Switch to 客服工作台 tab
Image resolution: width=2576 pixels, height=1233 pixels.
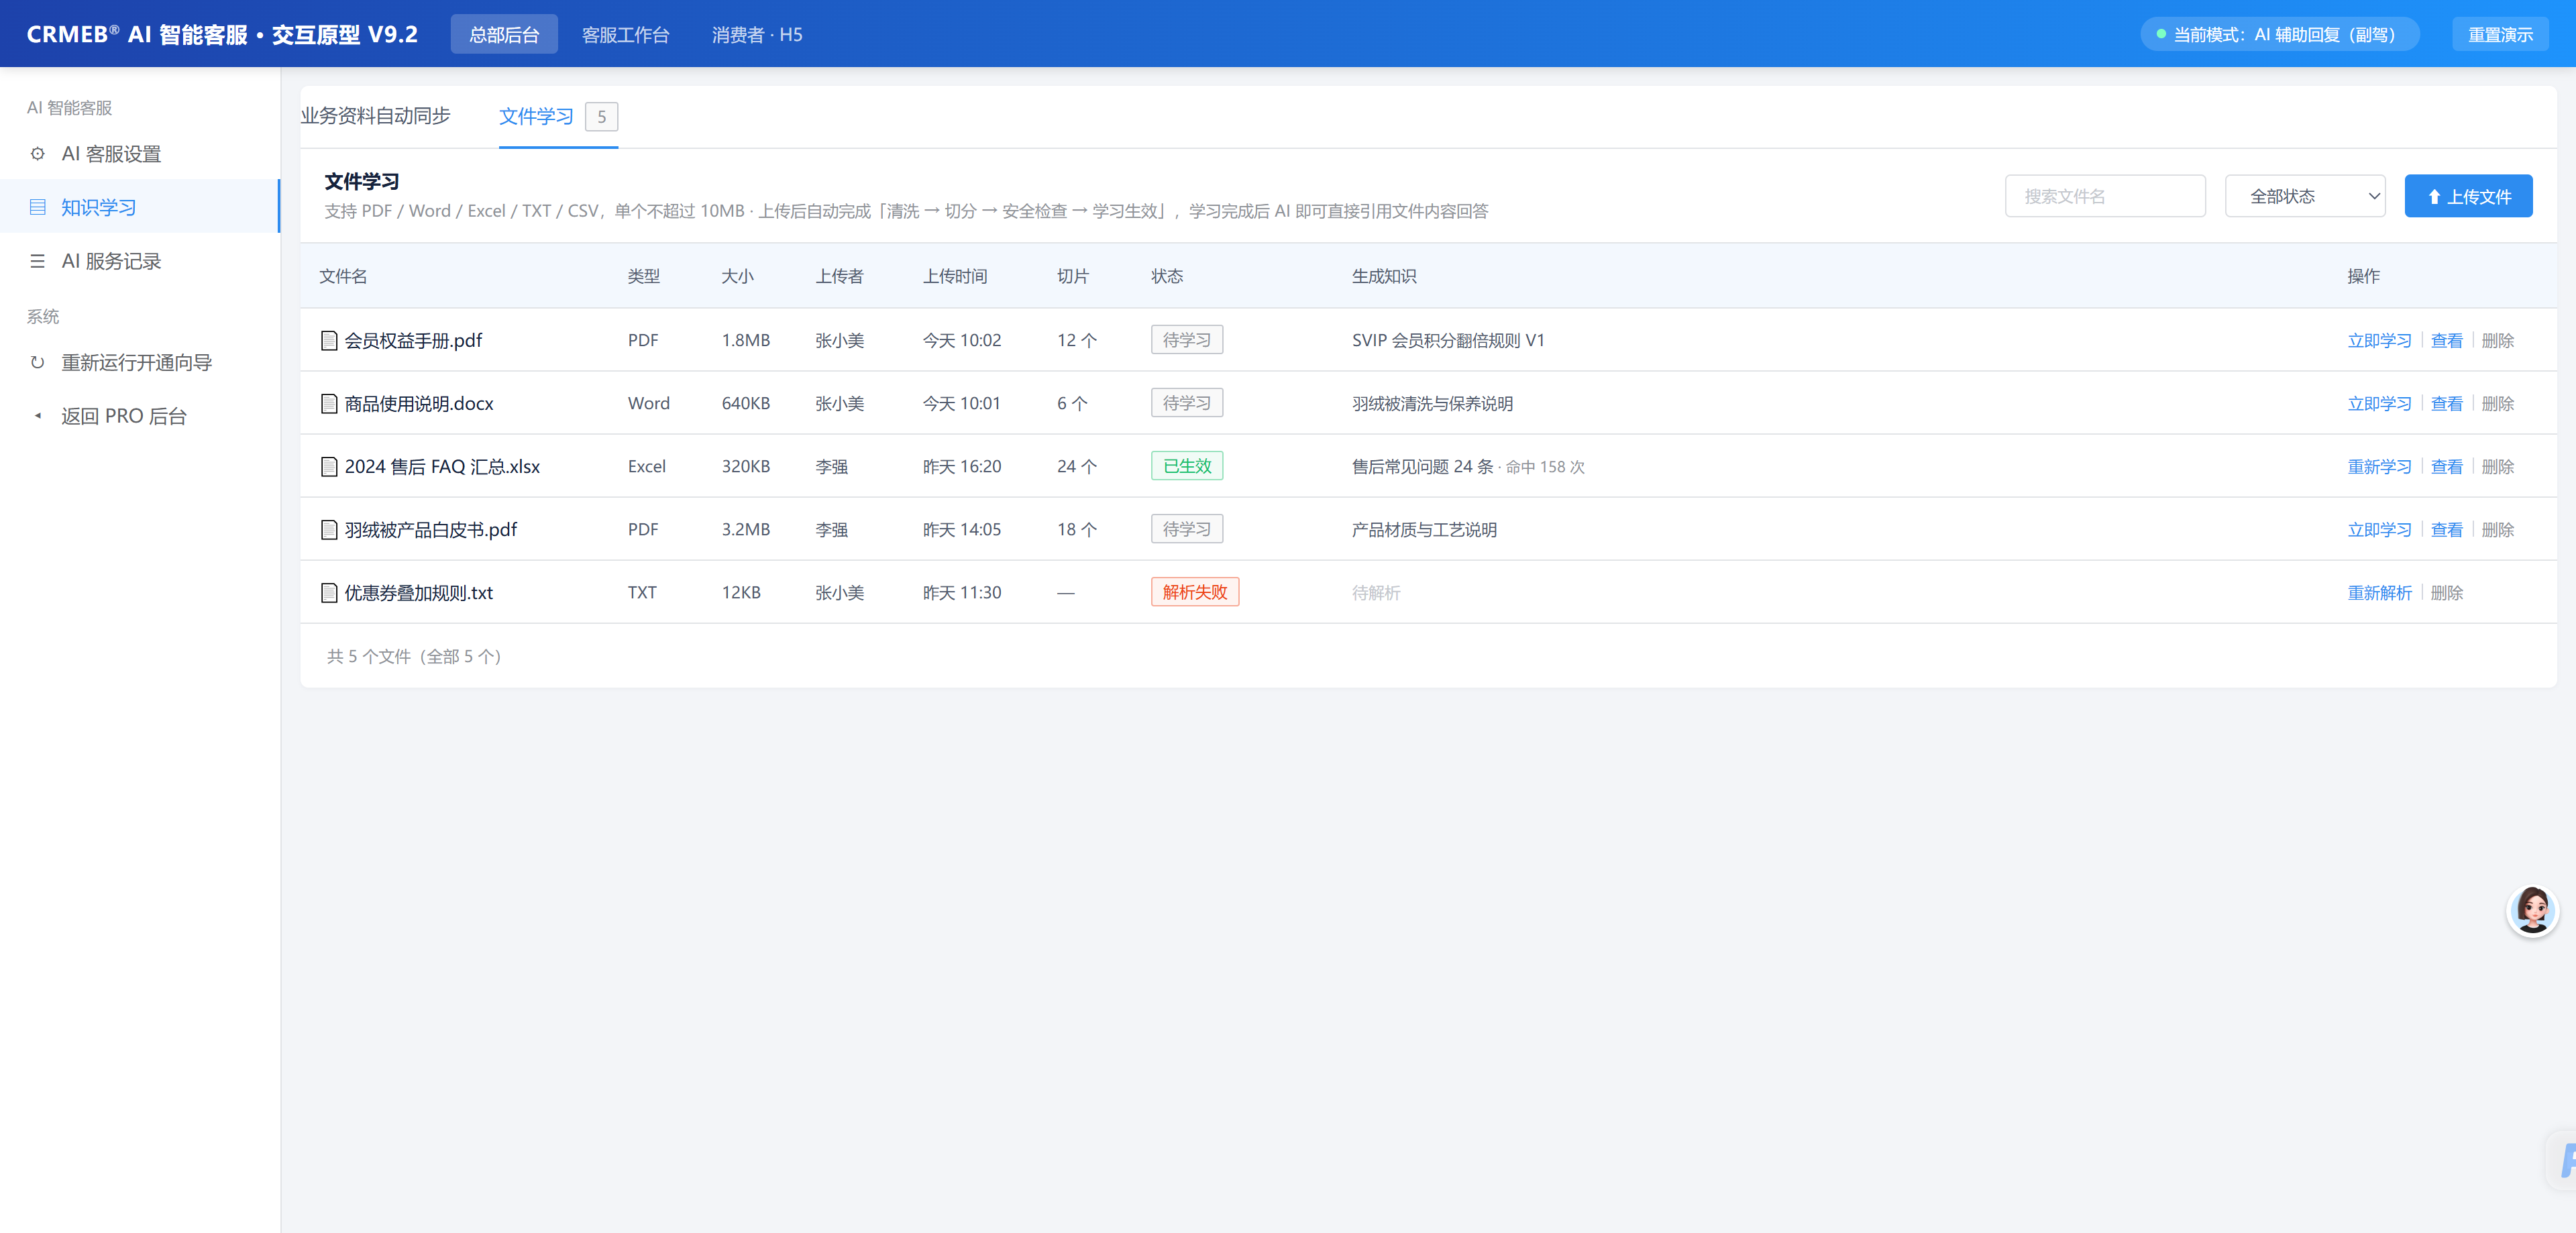click(625, 34)
